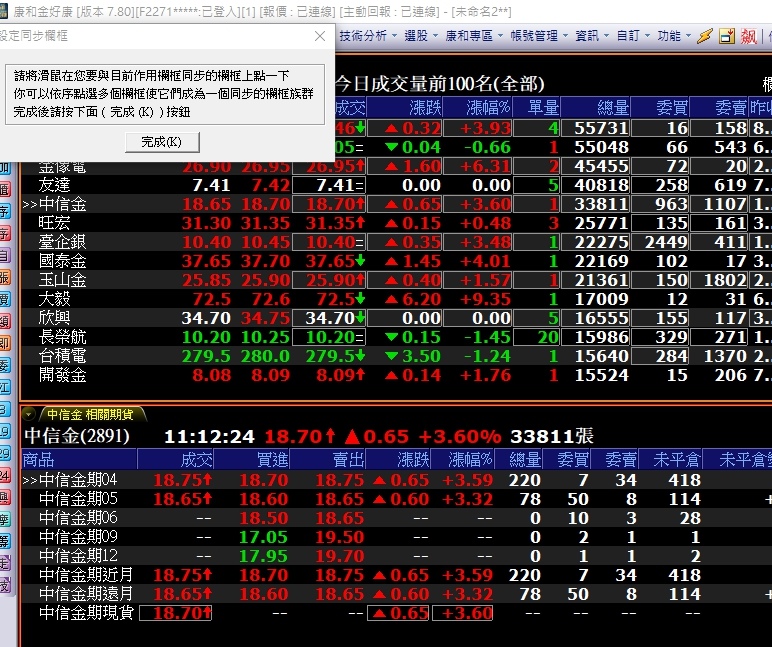Click the 商品 column header in futures table
The image size is (772, 647).
79,459
